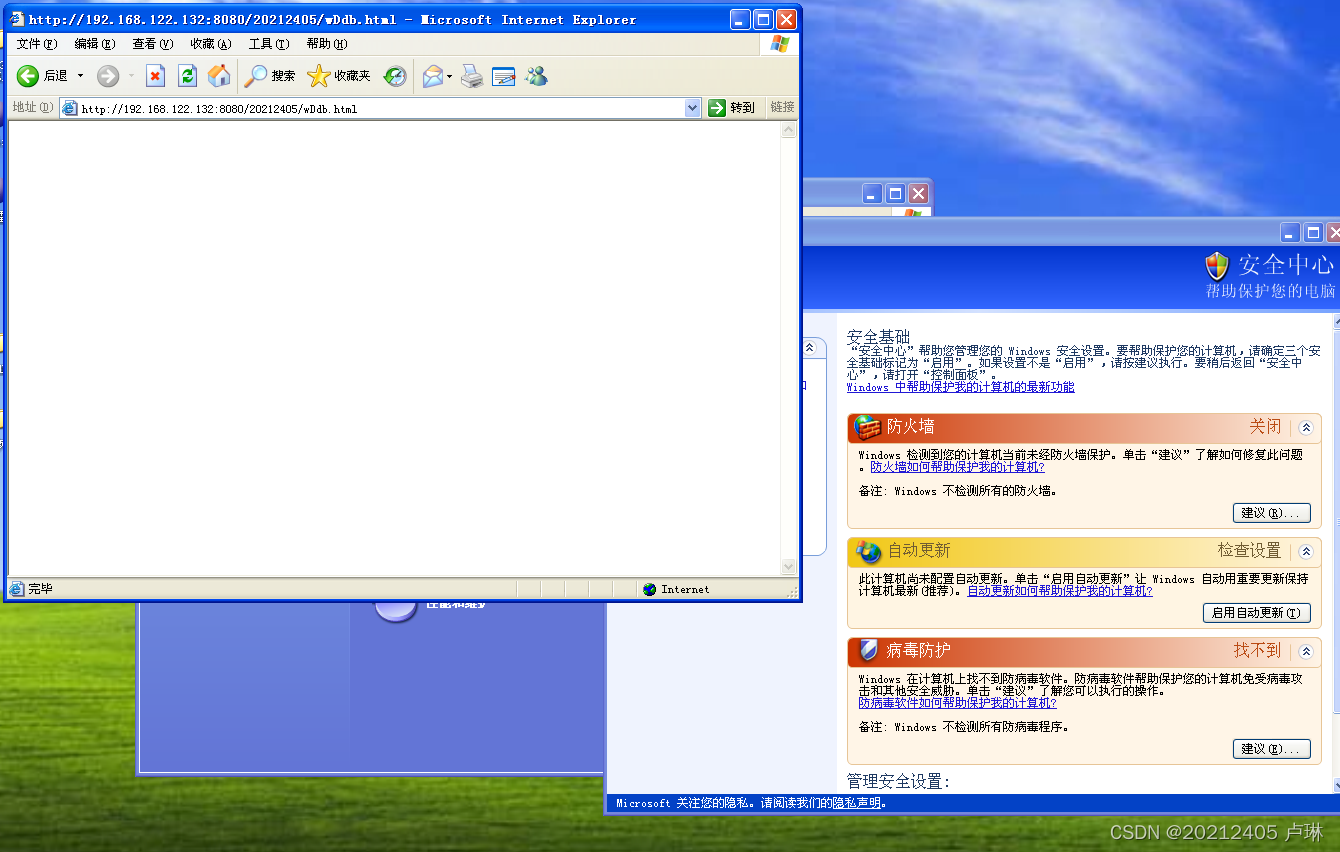Click the IE scrollbar down arrow
The height and width of the screenshot is (852, 1340).
coord(788,567)
